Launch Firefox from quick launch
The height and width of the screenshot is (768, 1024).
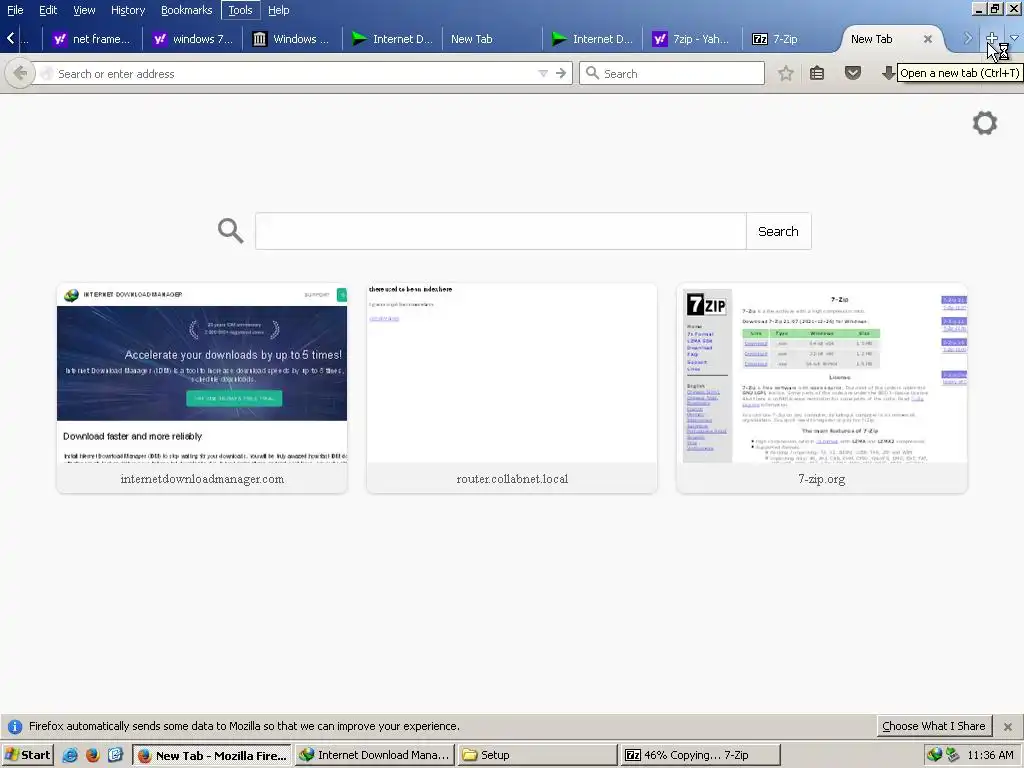(x=93, y=755)
